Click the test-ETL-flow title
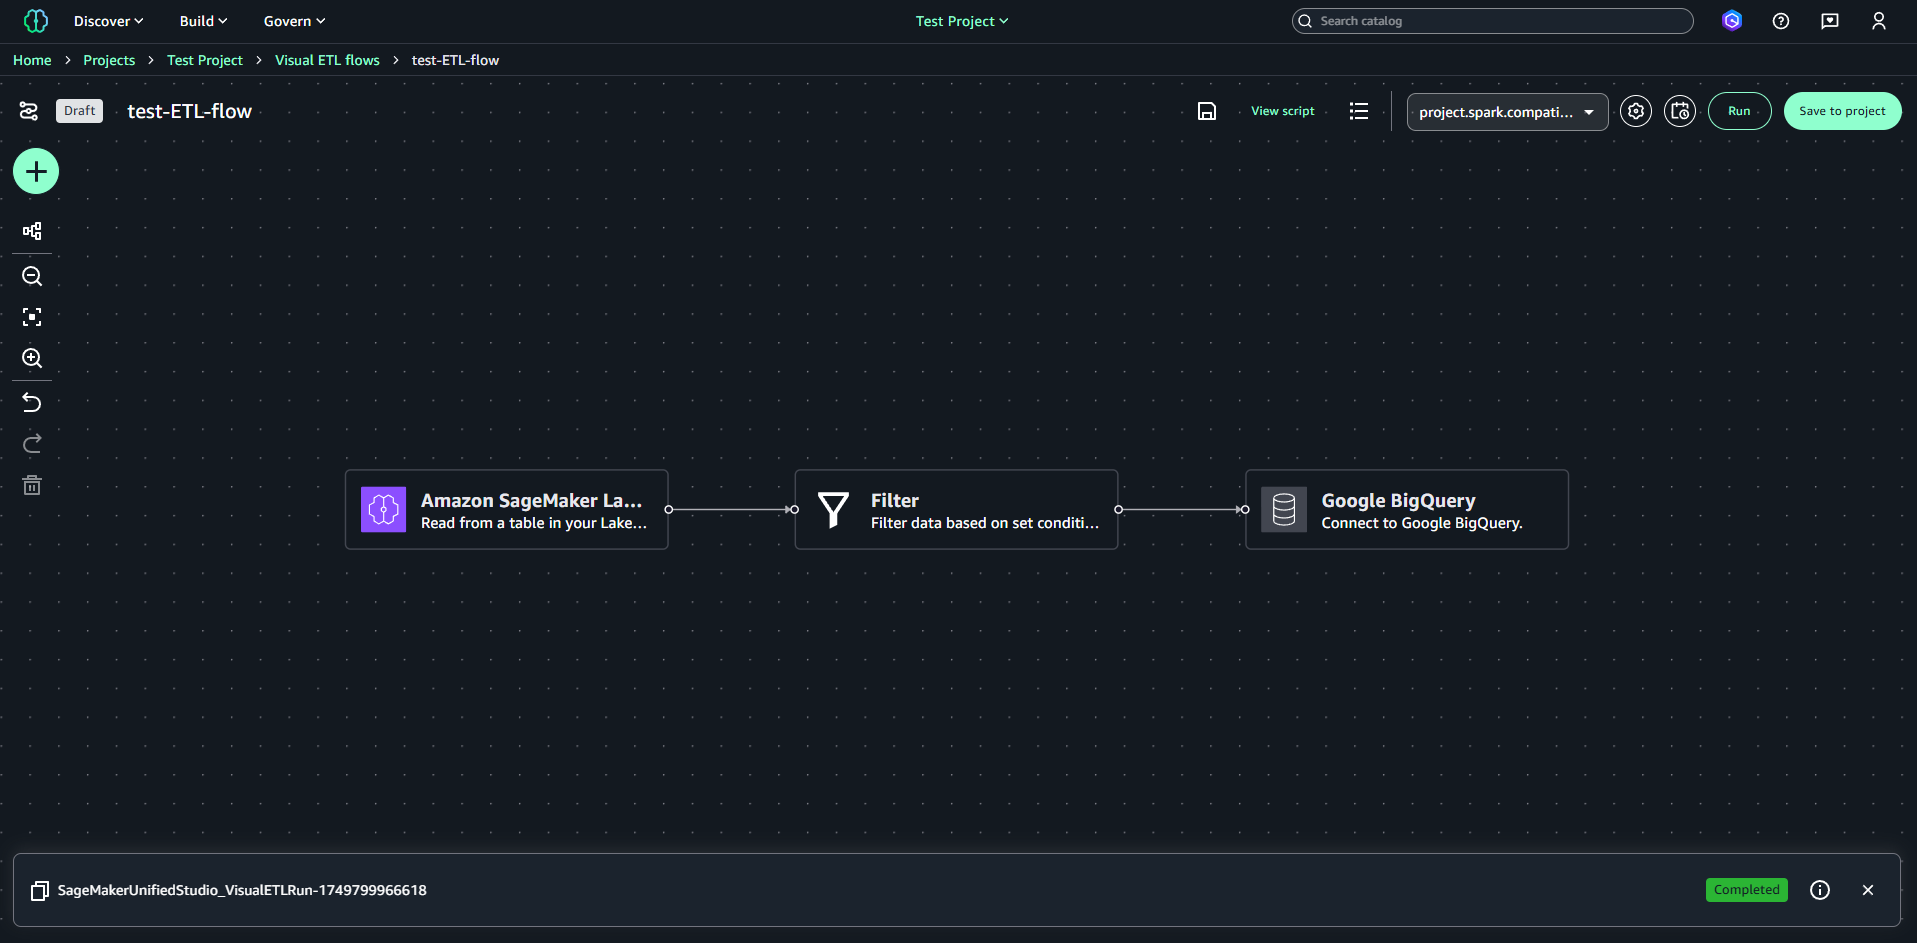 (x=189, y=111)
